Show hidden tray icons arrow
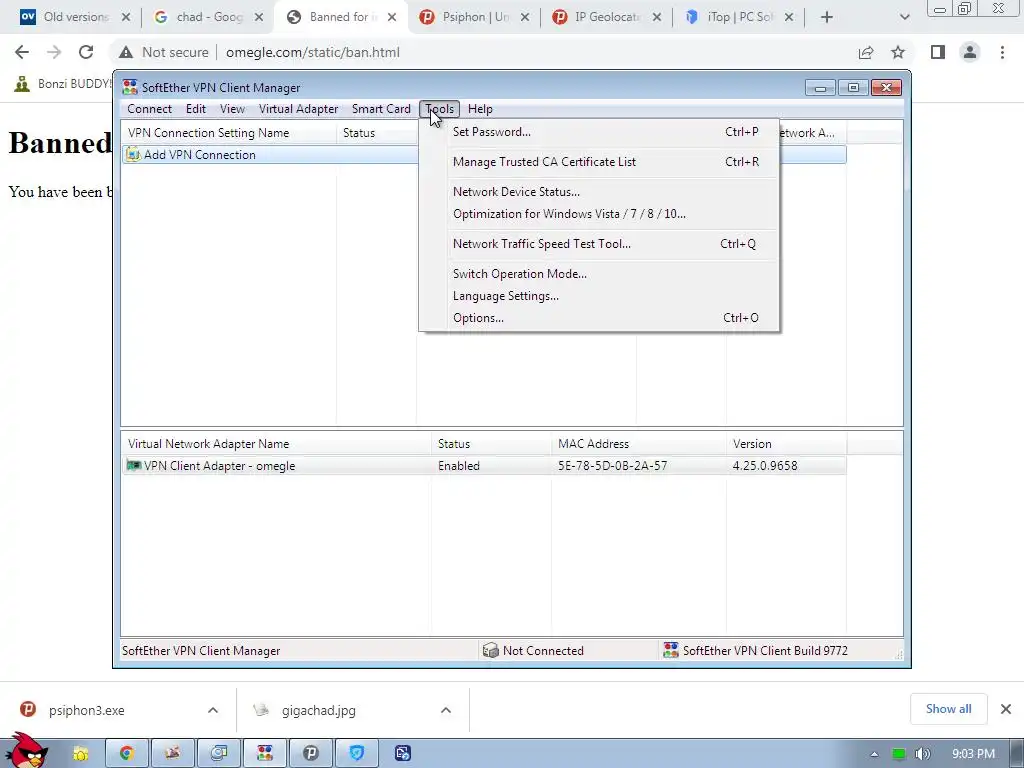 click(874, 754)
